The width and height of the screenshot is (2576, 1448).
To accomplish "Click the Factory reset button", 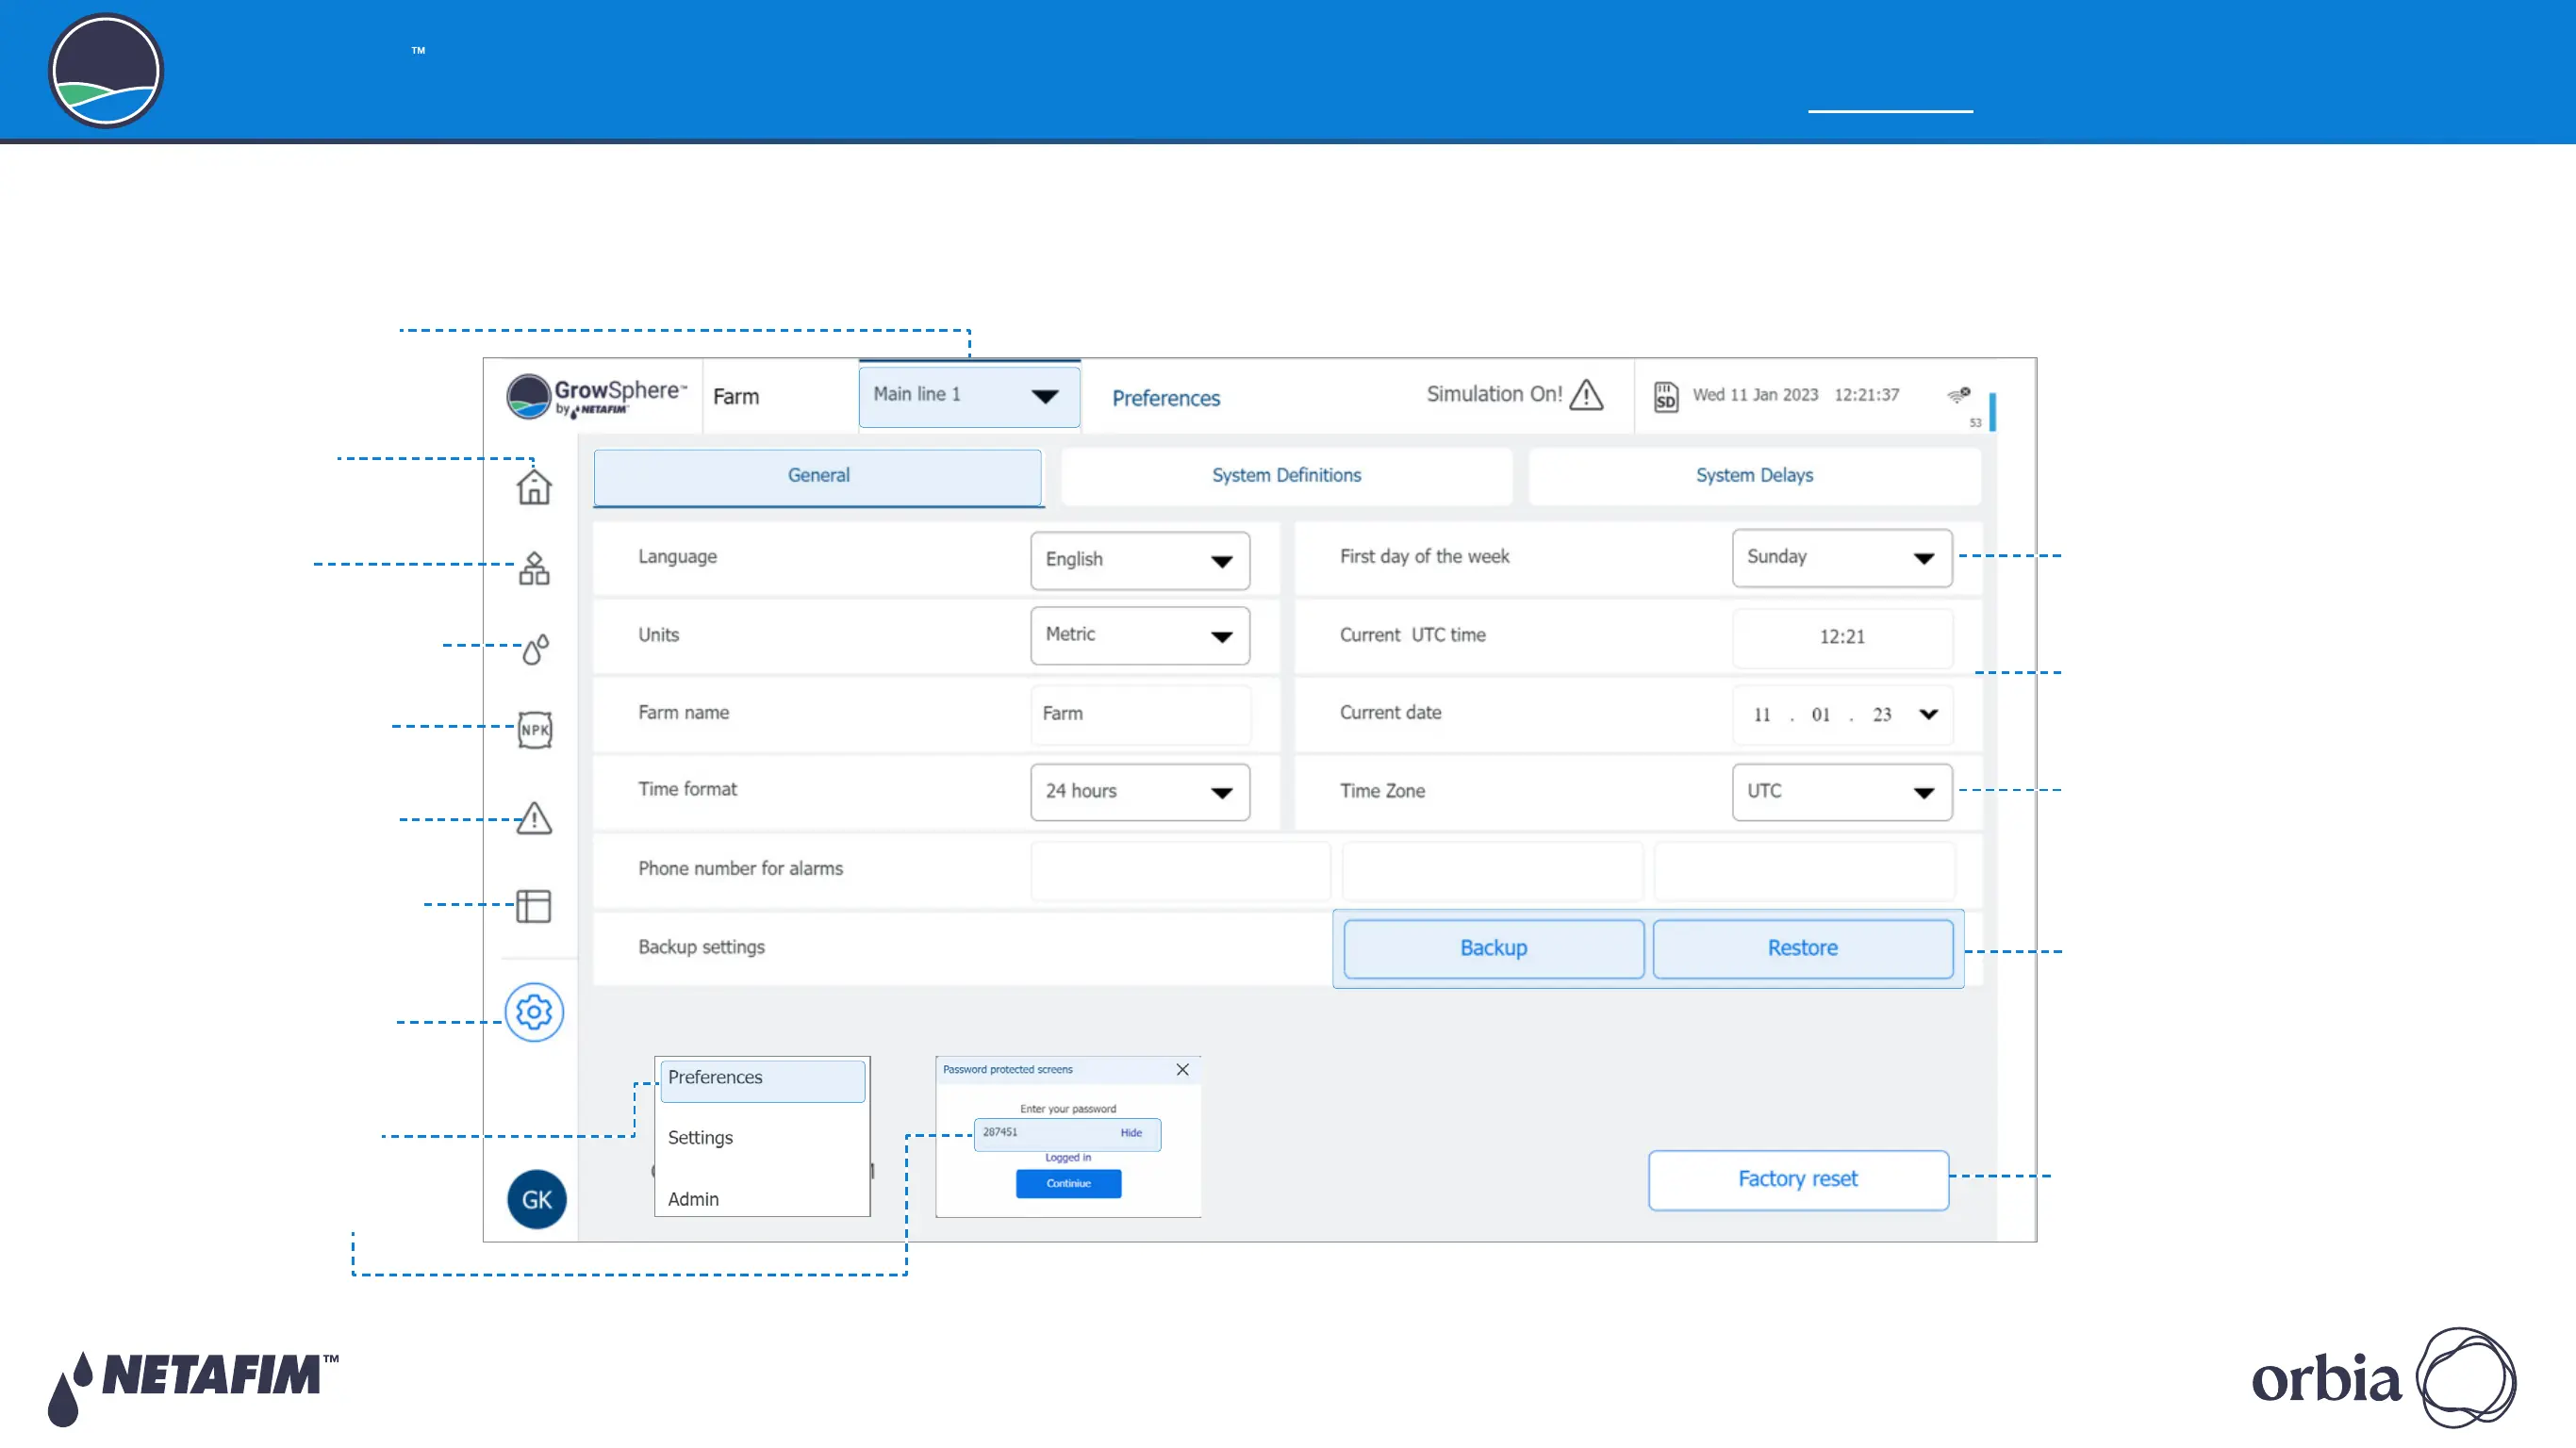I will pyautogui.click(x=1798, y=1180).
